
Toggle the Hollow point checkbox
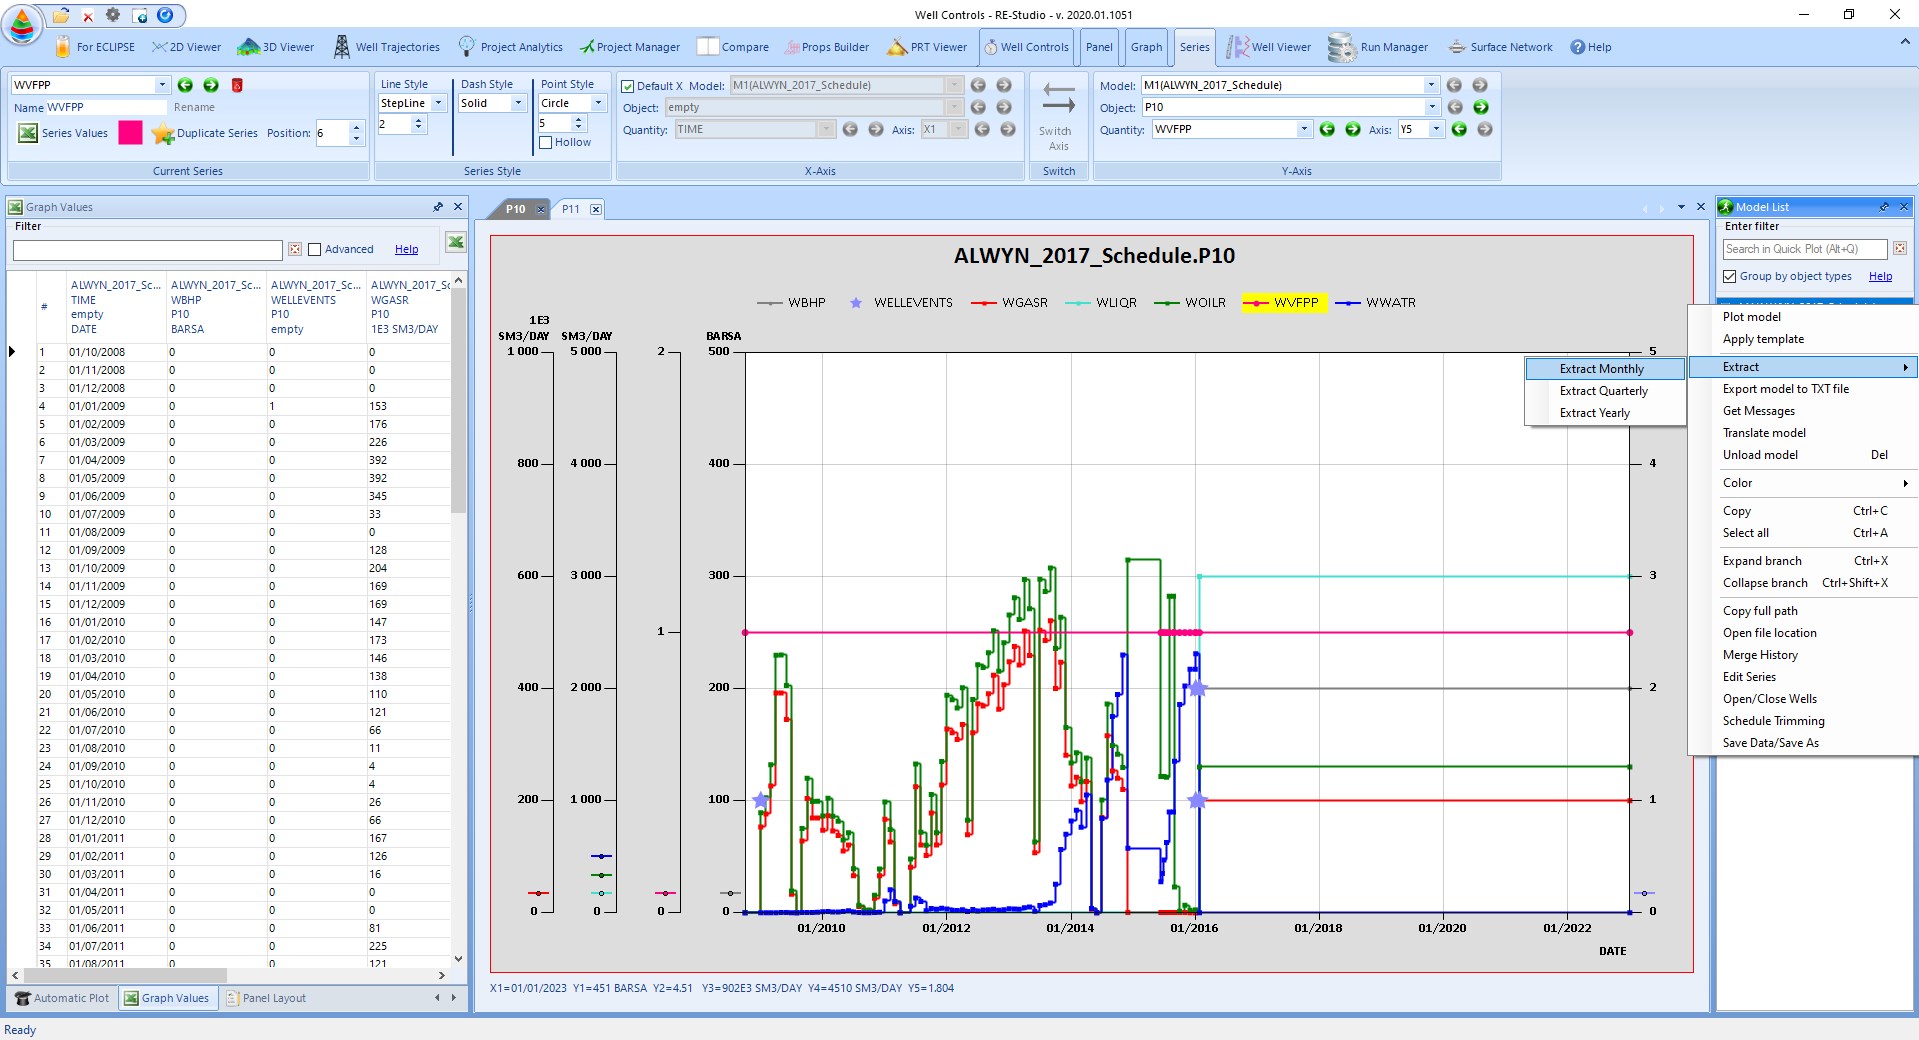pos(546,143)
